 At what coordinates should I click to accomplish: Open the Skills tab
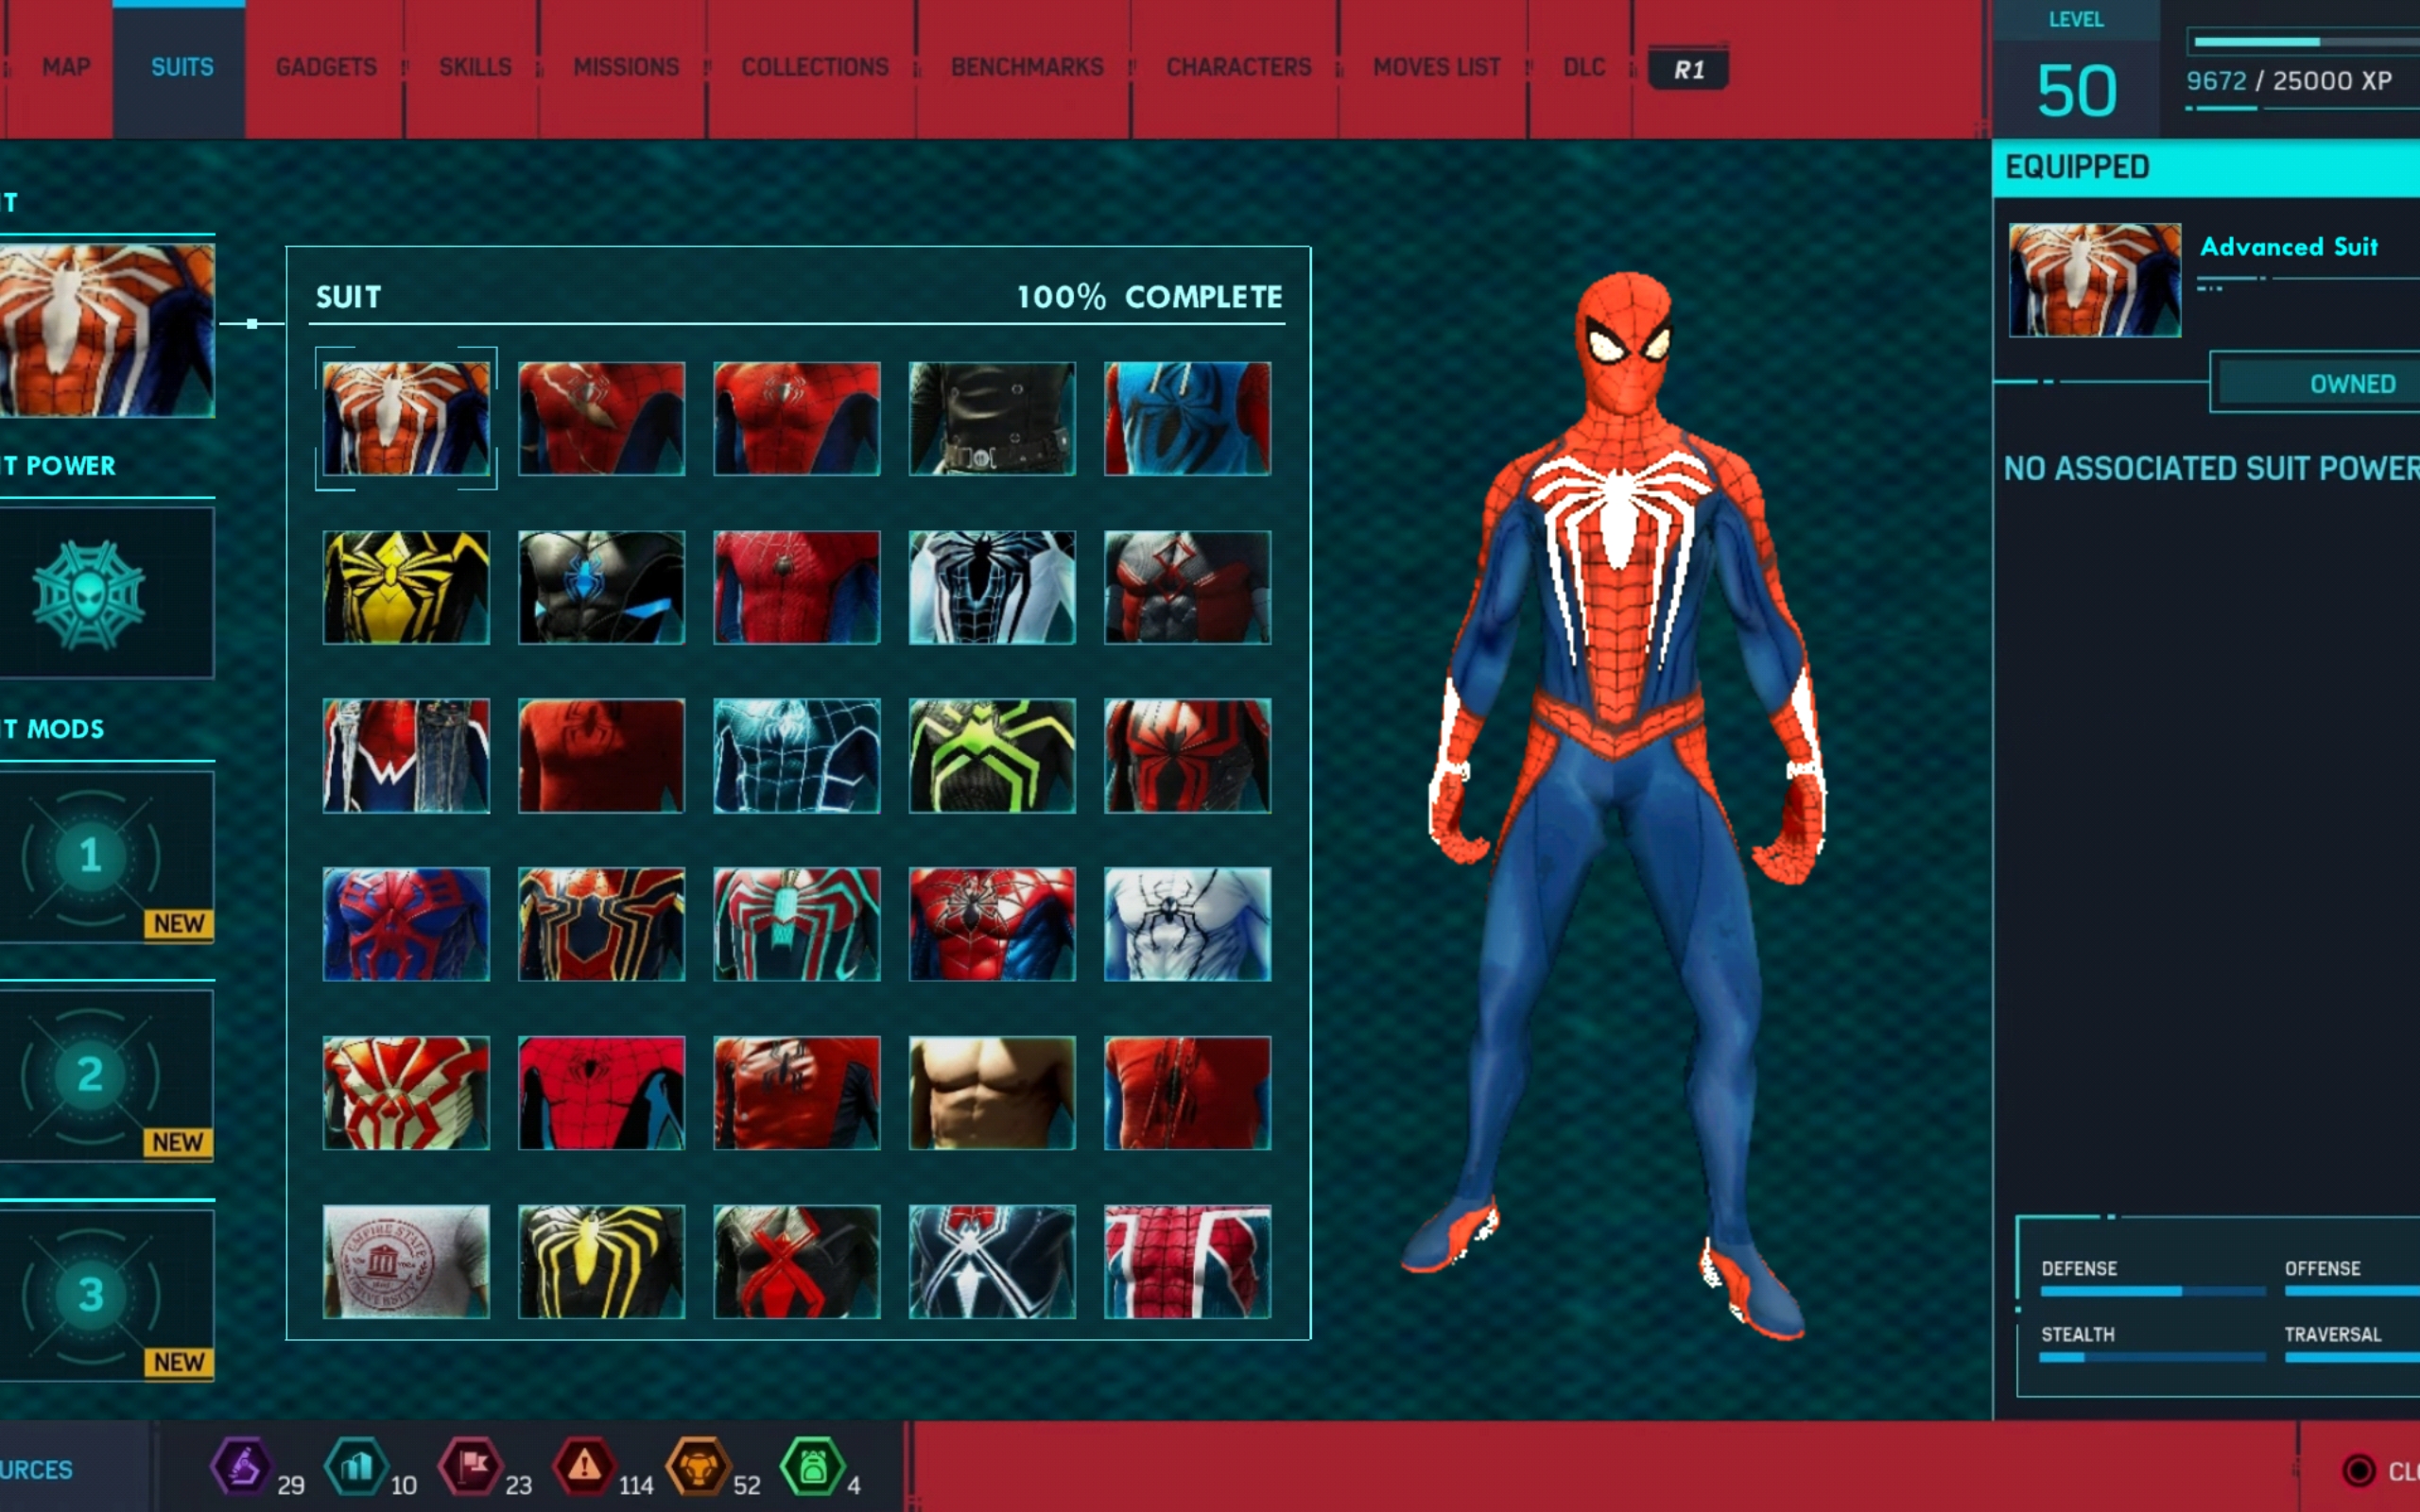475,67
